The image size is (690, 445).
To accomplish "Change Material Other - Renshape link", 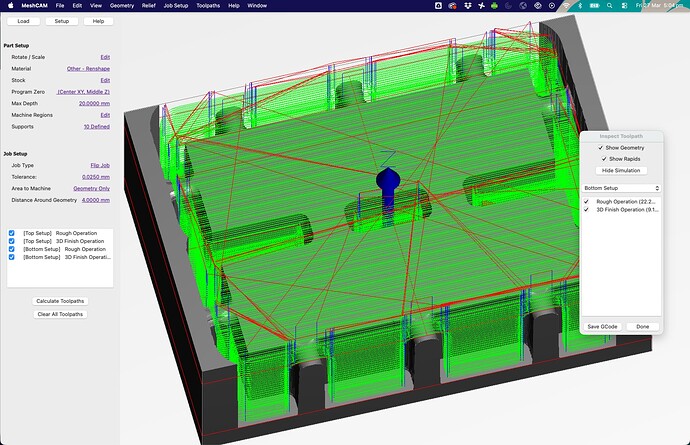I will pos(88,69).
